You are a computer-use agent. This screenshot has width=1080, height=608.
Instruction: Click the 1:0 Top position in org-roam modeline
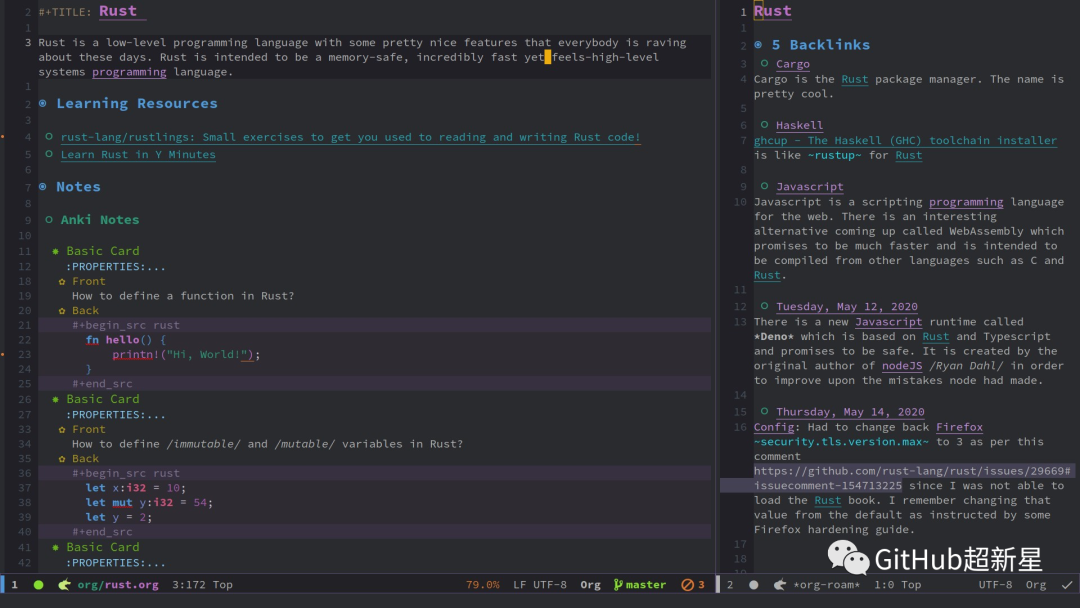[x=897, y=585]
